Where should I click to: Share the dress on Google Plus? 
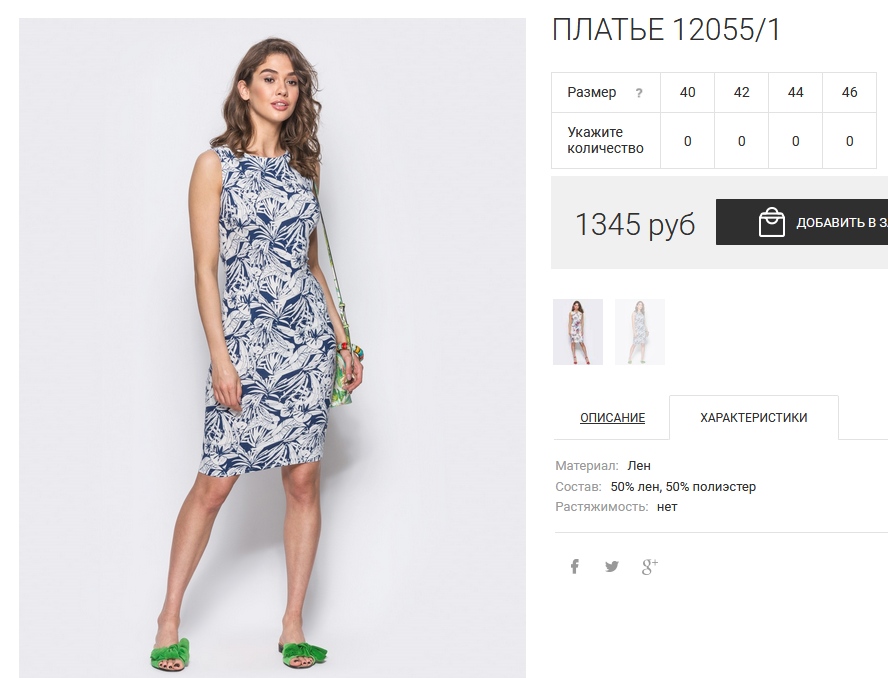click(x=650, y=566)
